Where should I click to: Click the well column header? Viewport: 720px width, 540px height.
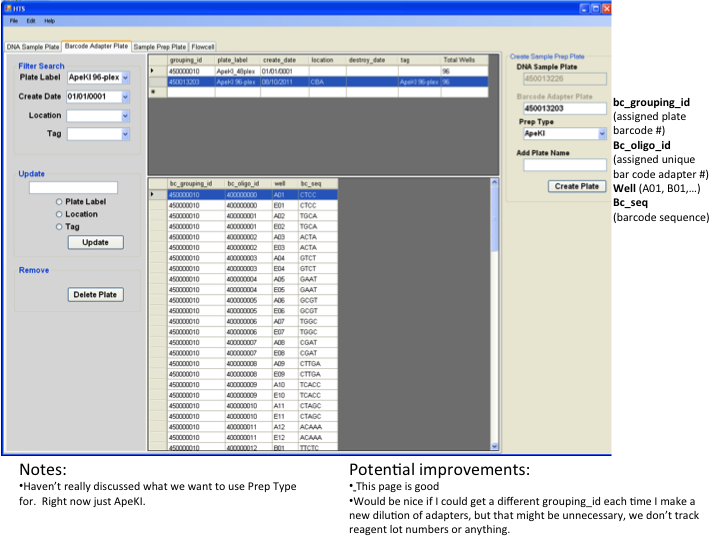pos(285,184)
